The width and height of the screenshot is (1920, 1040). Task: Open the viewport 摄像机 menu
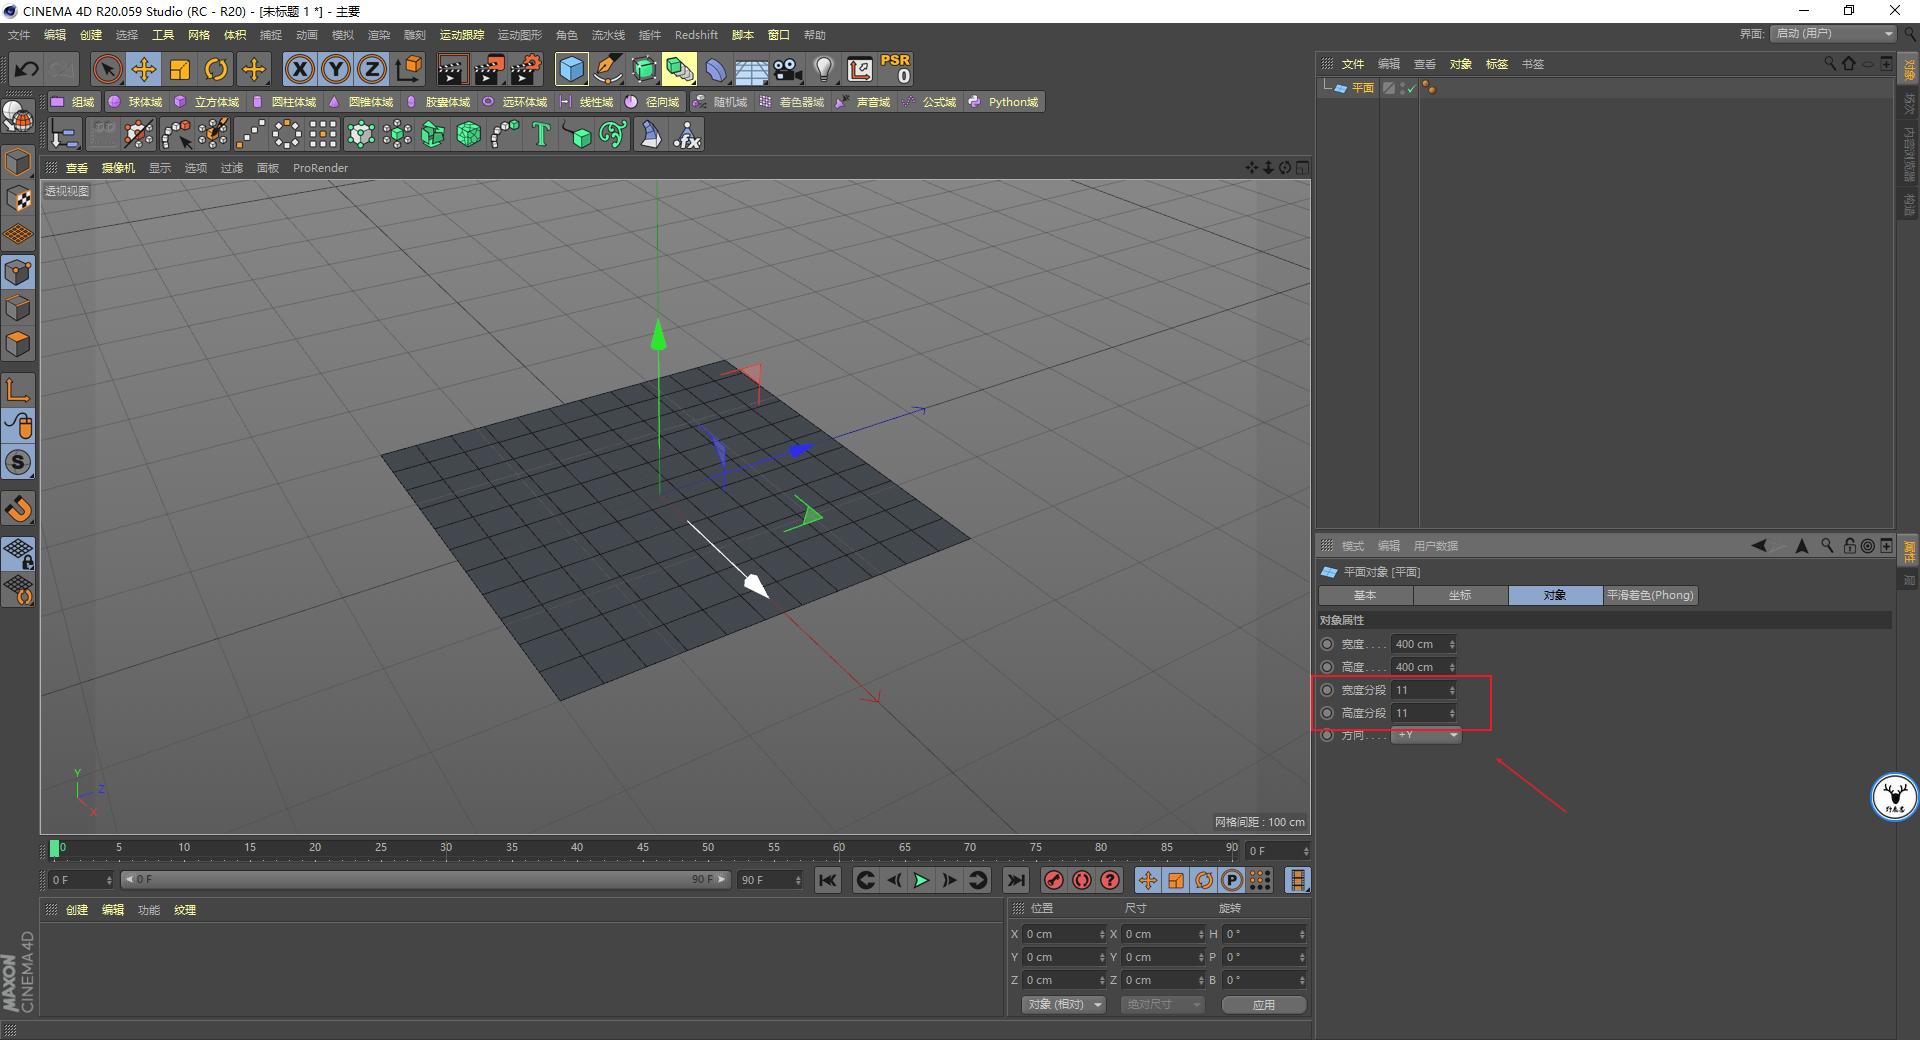(x=118, y=168)
